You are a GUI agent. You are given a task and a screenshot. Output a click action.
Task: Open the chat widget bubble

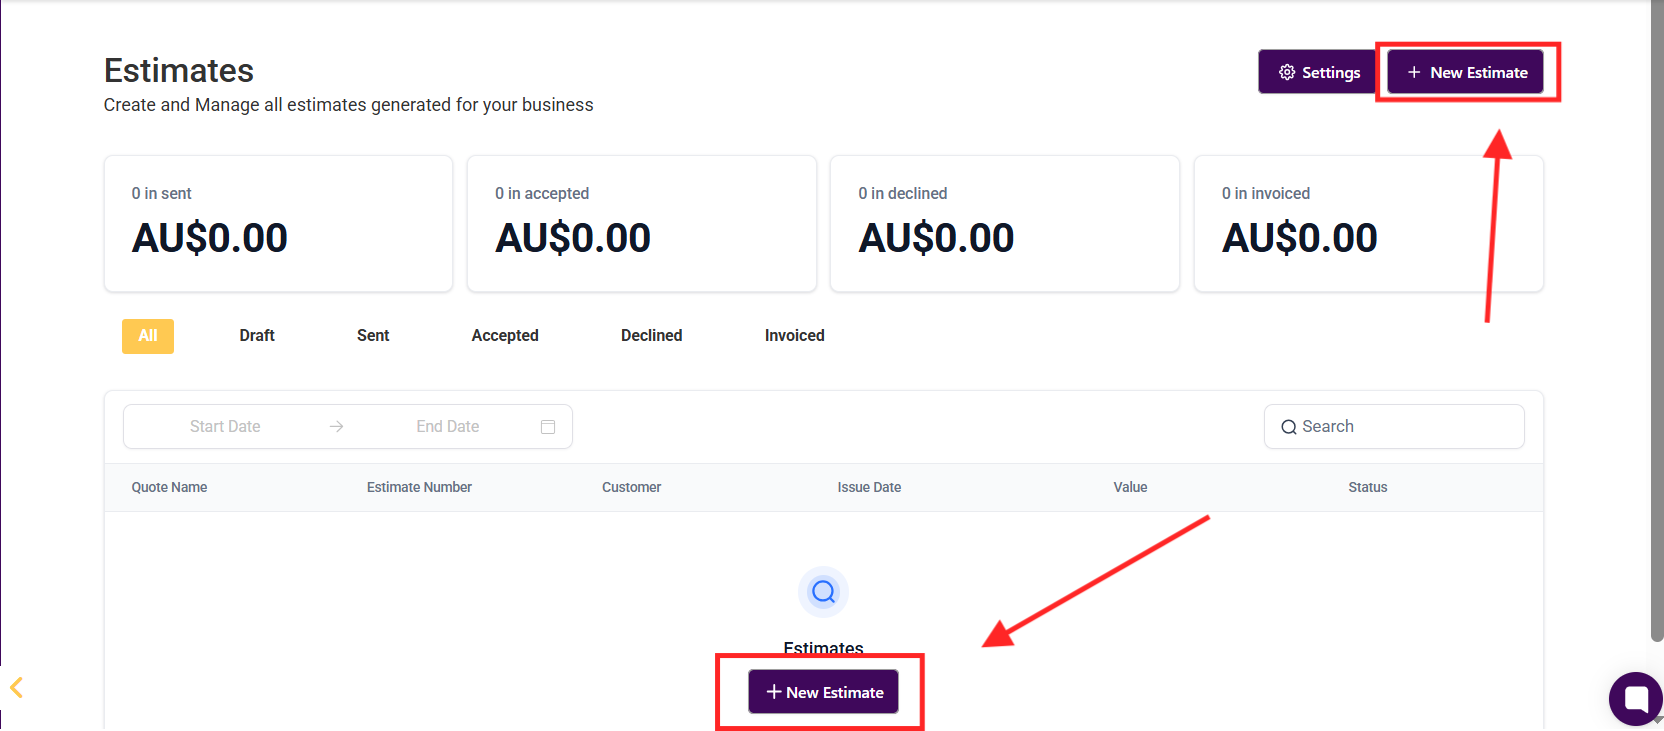point(1635,698)
